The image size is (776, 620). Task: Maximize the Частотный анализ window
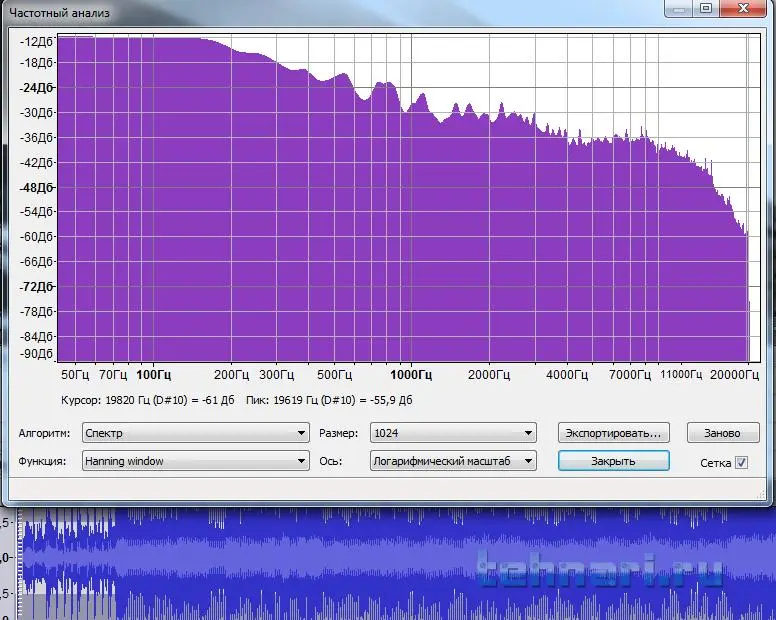(x=706, y=9)
